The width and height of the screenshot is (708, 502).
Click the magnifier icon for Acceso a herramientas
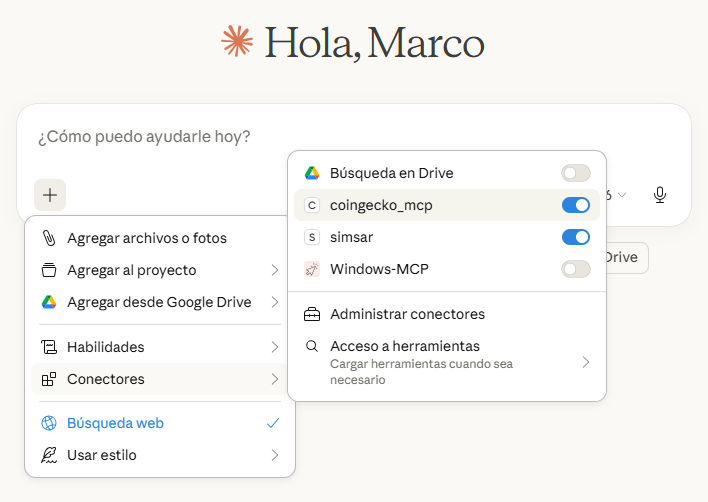[x=312, y=346]
